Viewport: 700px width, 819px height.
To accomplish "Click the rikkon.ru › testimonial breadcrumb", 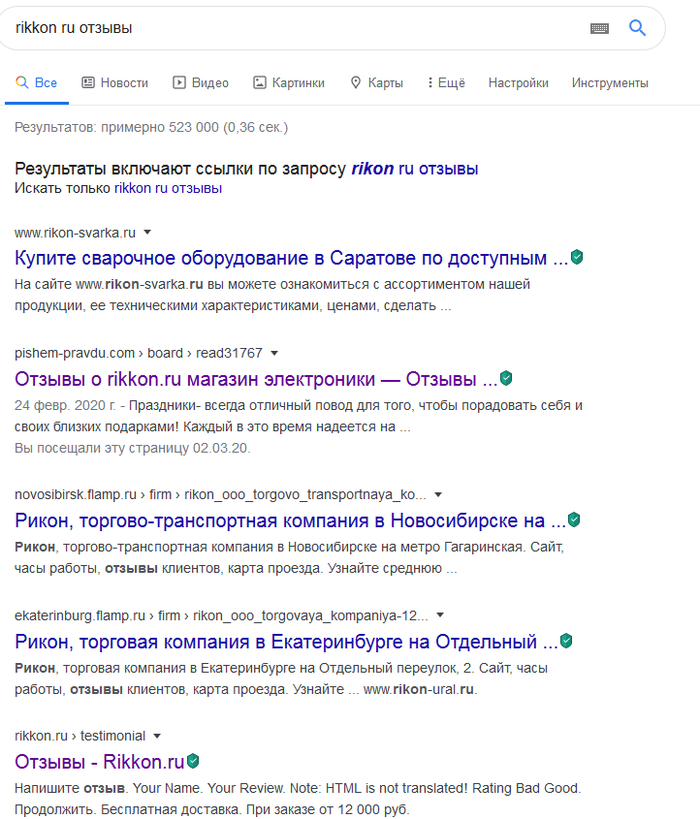I will coord(80,736).
